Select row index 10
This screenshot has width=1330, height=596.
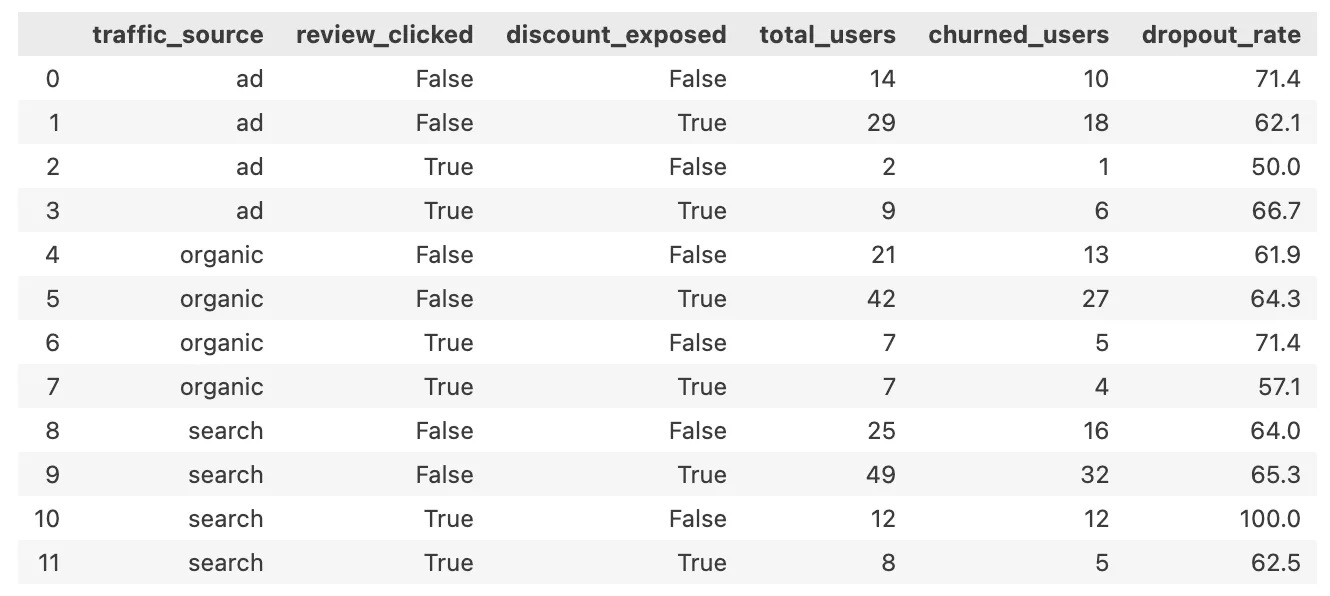[x=48, y=519]
